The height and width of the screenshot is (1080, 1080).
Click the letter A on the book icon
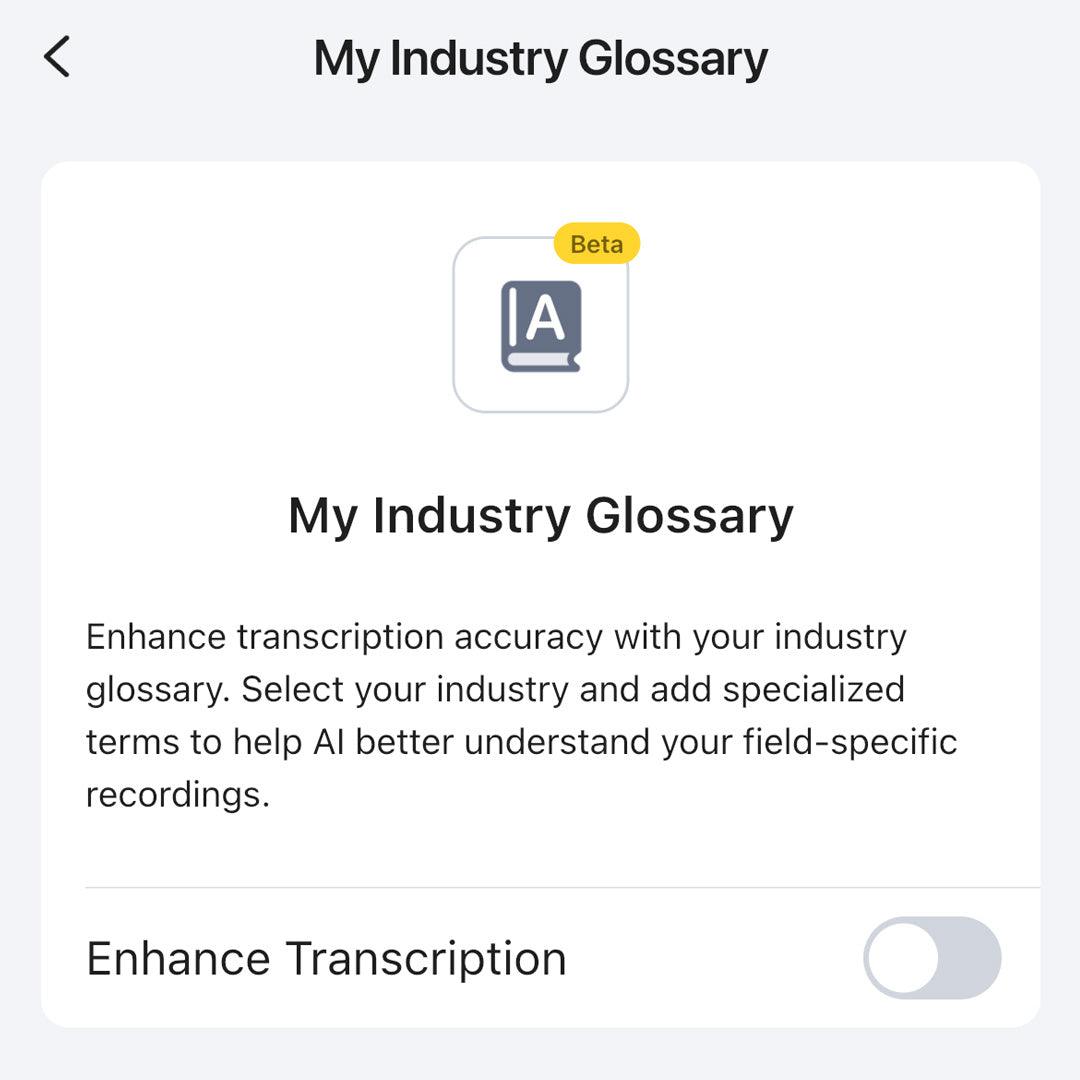click(x=546, y=319)
